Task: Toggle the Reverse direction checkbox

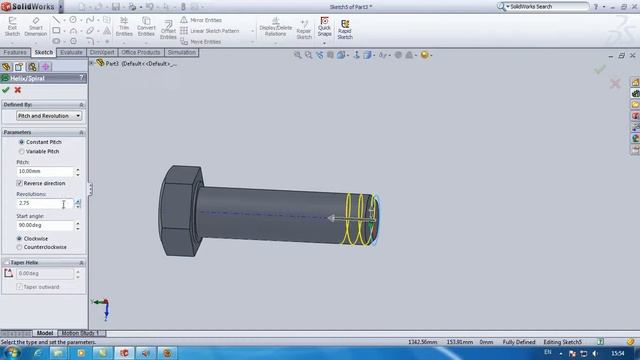Action: point(19,183)
